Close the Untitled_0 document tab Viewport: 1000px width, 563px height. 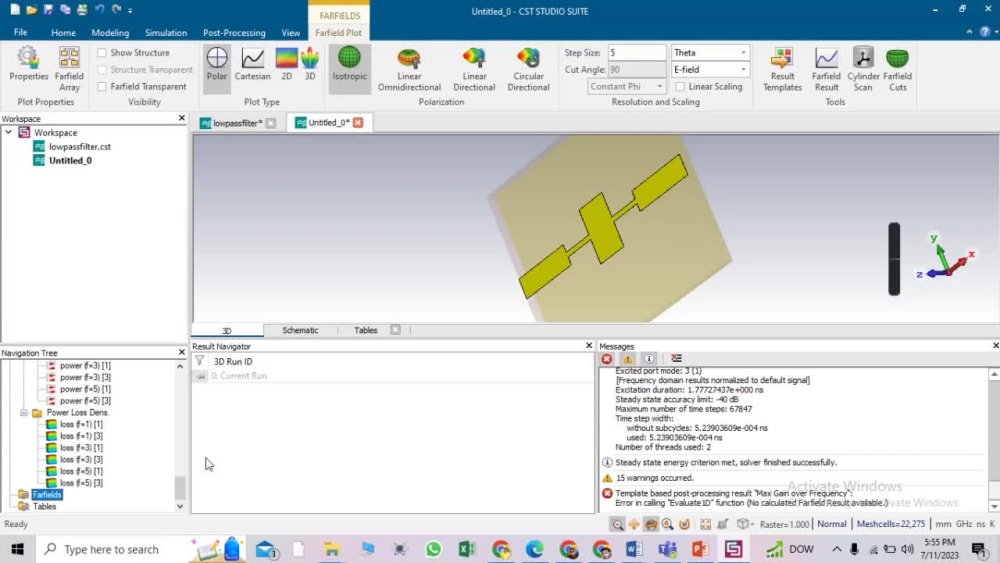pos(358,122)
